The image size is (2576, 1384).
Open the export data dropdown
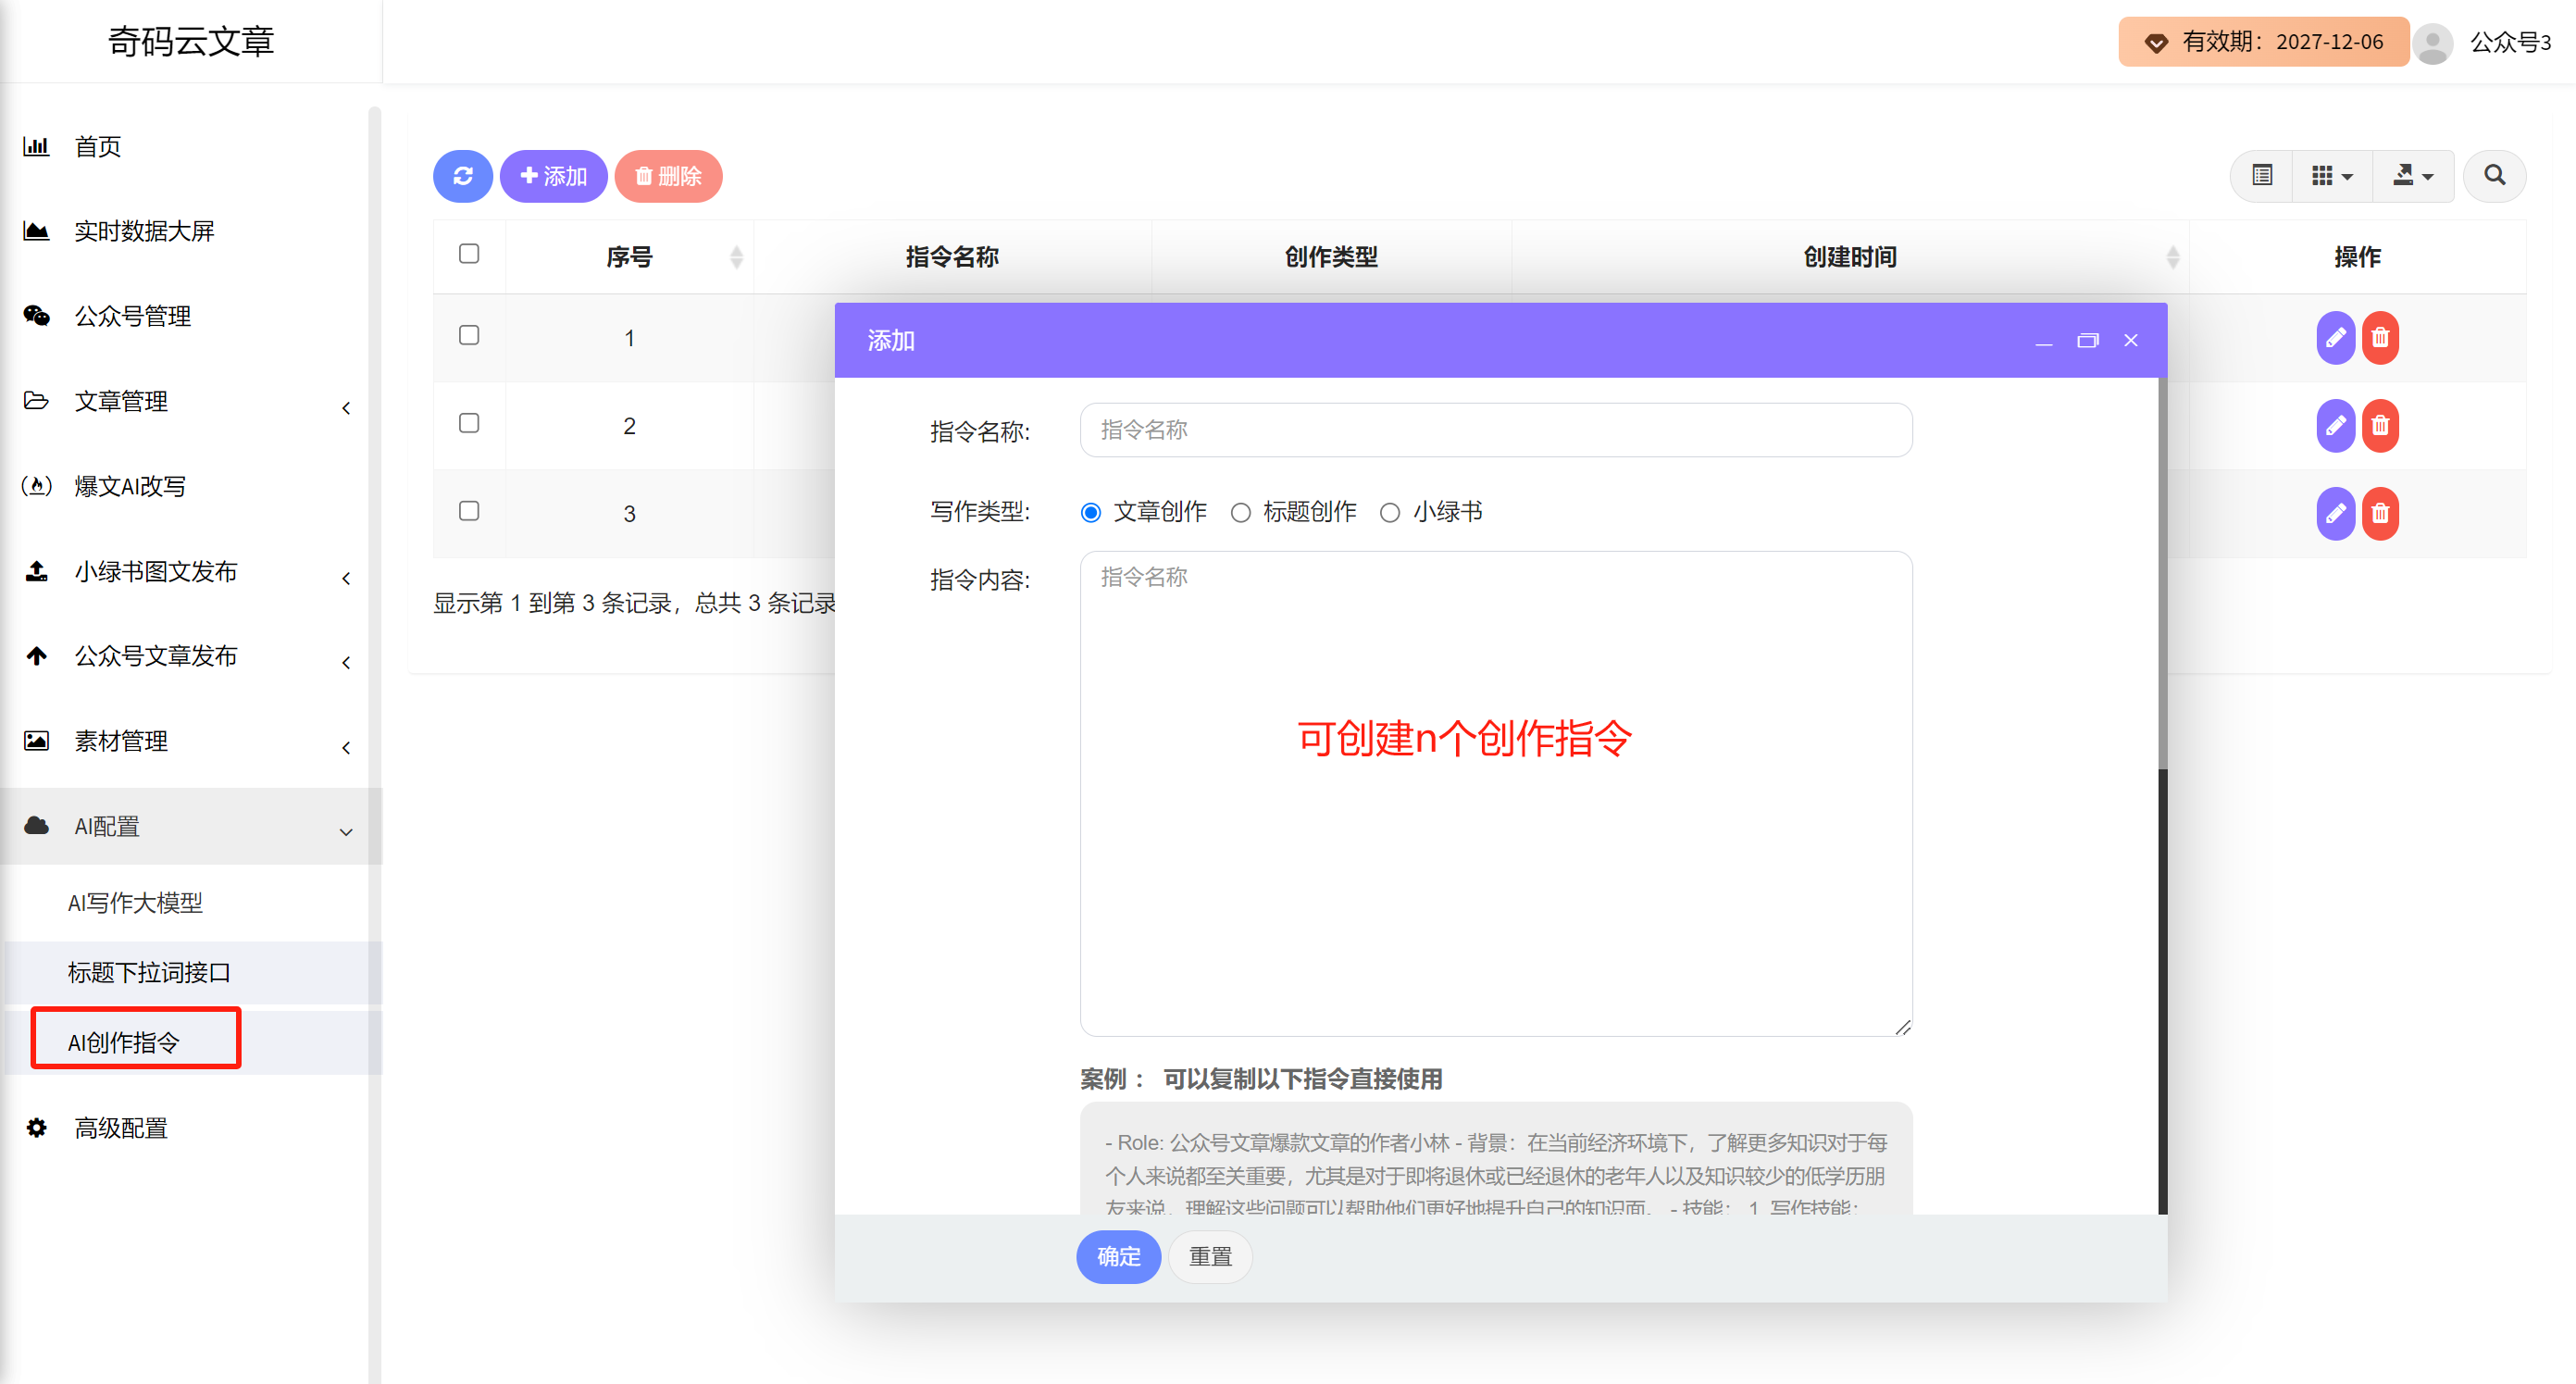tap(2412, 176)
